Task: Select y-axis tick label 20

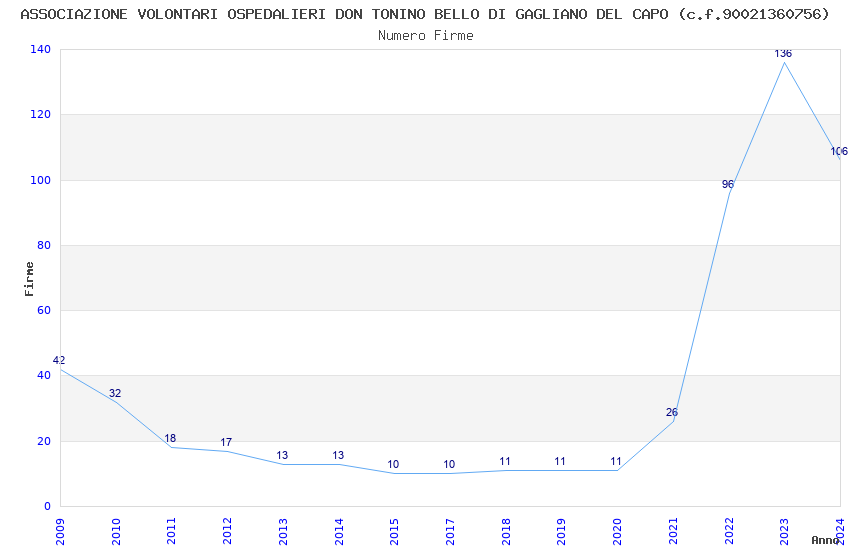Action: pos(43,441)
